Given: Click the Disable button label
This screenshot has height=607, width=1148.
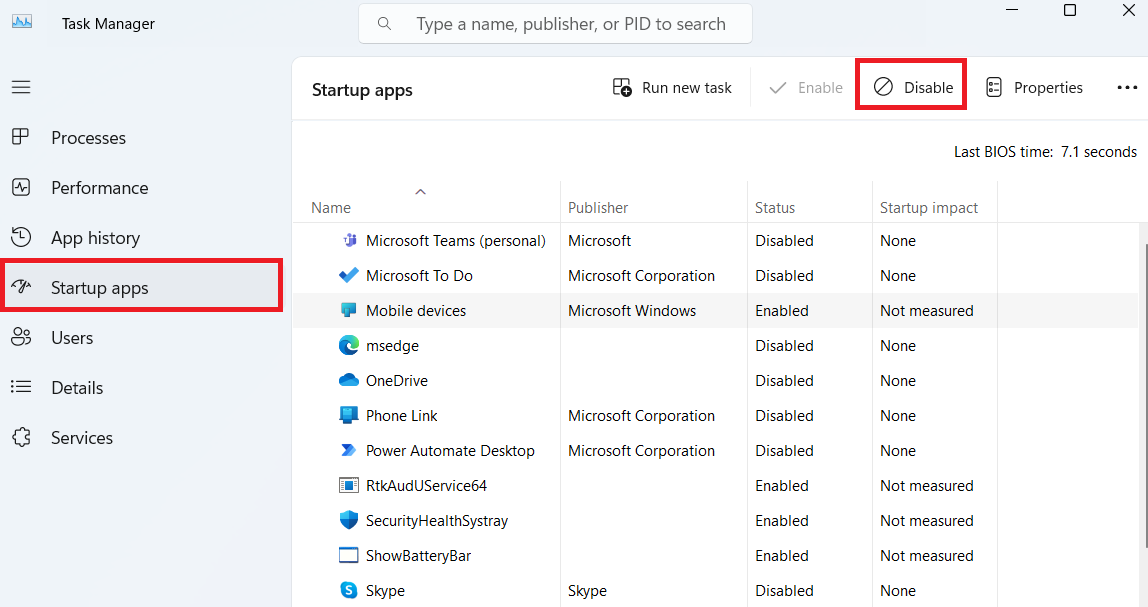Looking at the screenshot, I should pyautogui.click(x=928, y=88).
